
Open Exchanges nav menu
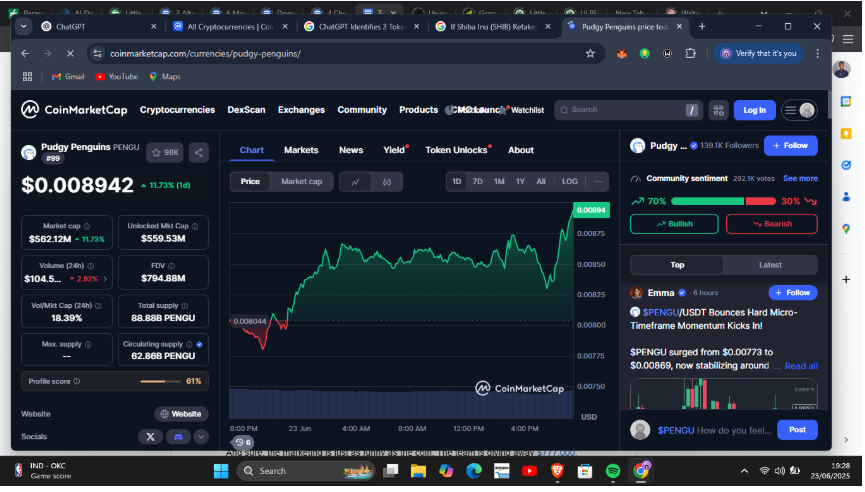point(301,110)
